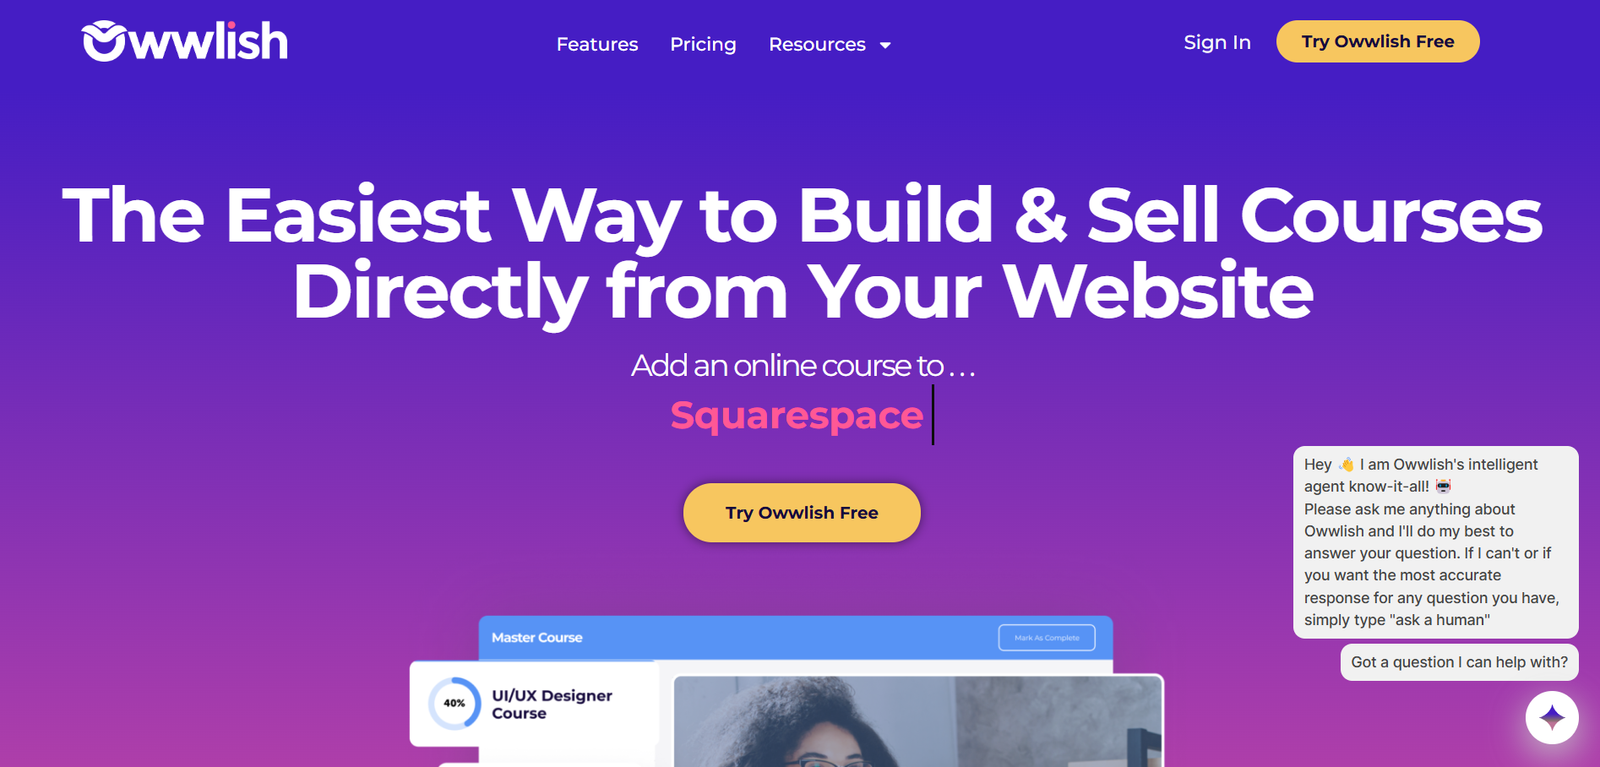This screenshot has height=767, width=1600.
Task: Expand the Resources dropdown arrow
Action: (x=885, y=45)
